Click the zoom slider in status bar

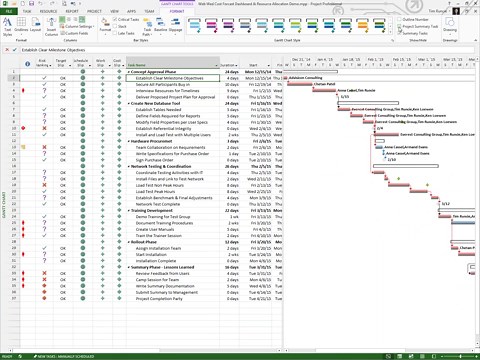pyautogui.click(x=460, y=356)
